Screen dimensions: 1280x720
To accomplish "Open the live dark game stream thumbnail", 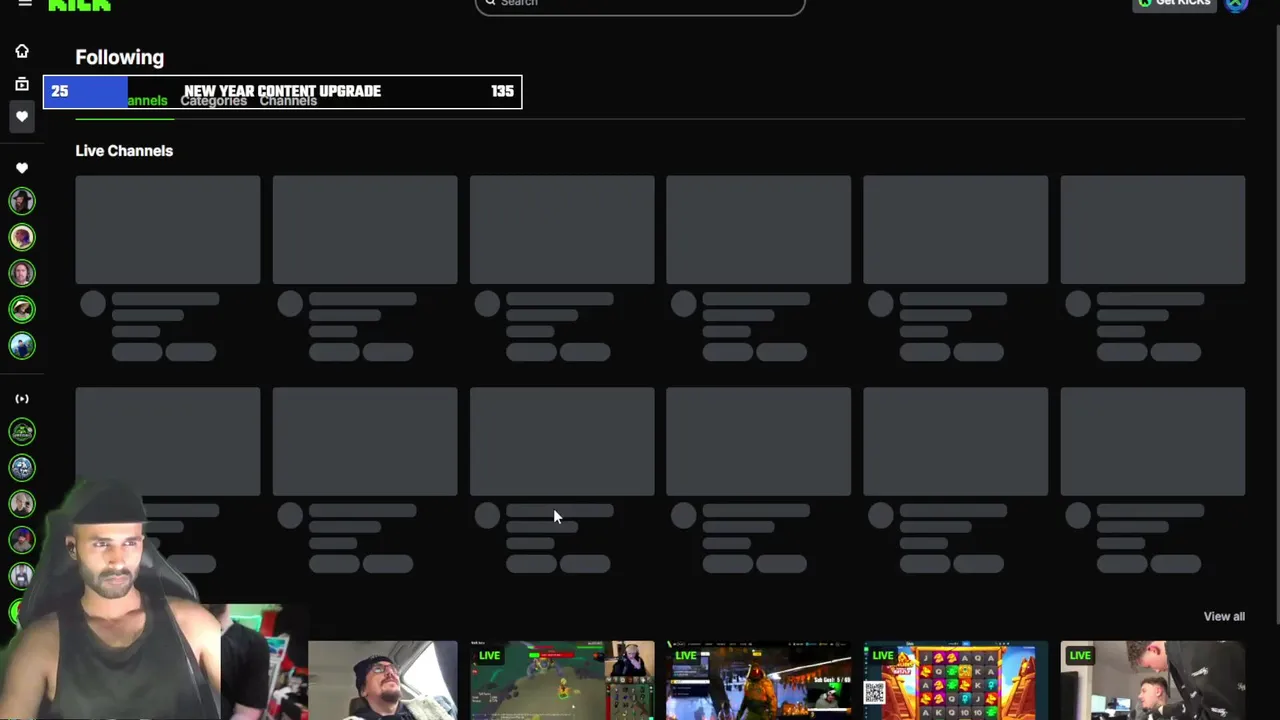I will [x=759, y=680].
